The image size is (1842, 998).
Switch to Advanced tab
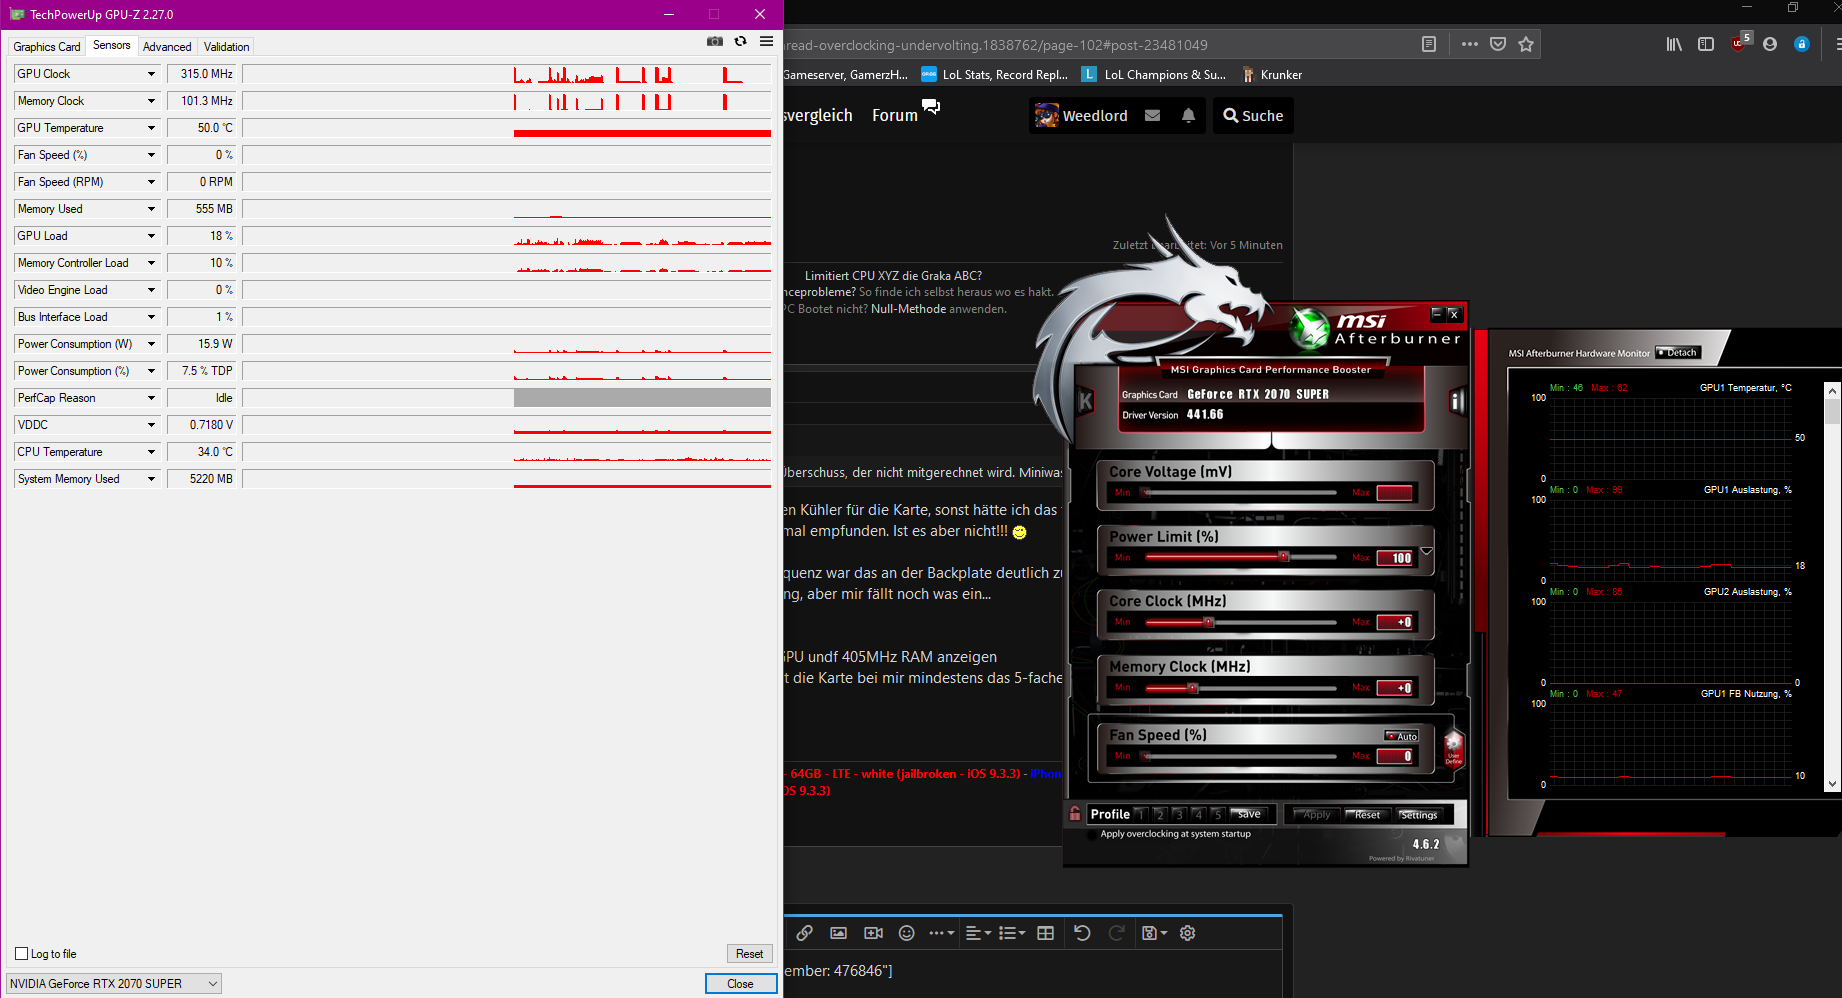pyautogui.click(x=167, y=47)
